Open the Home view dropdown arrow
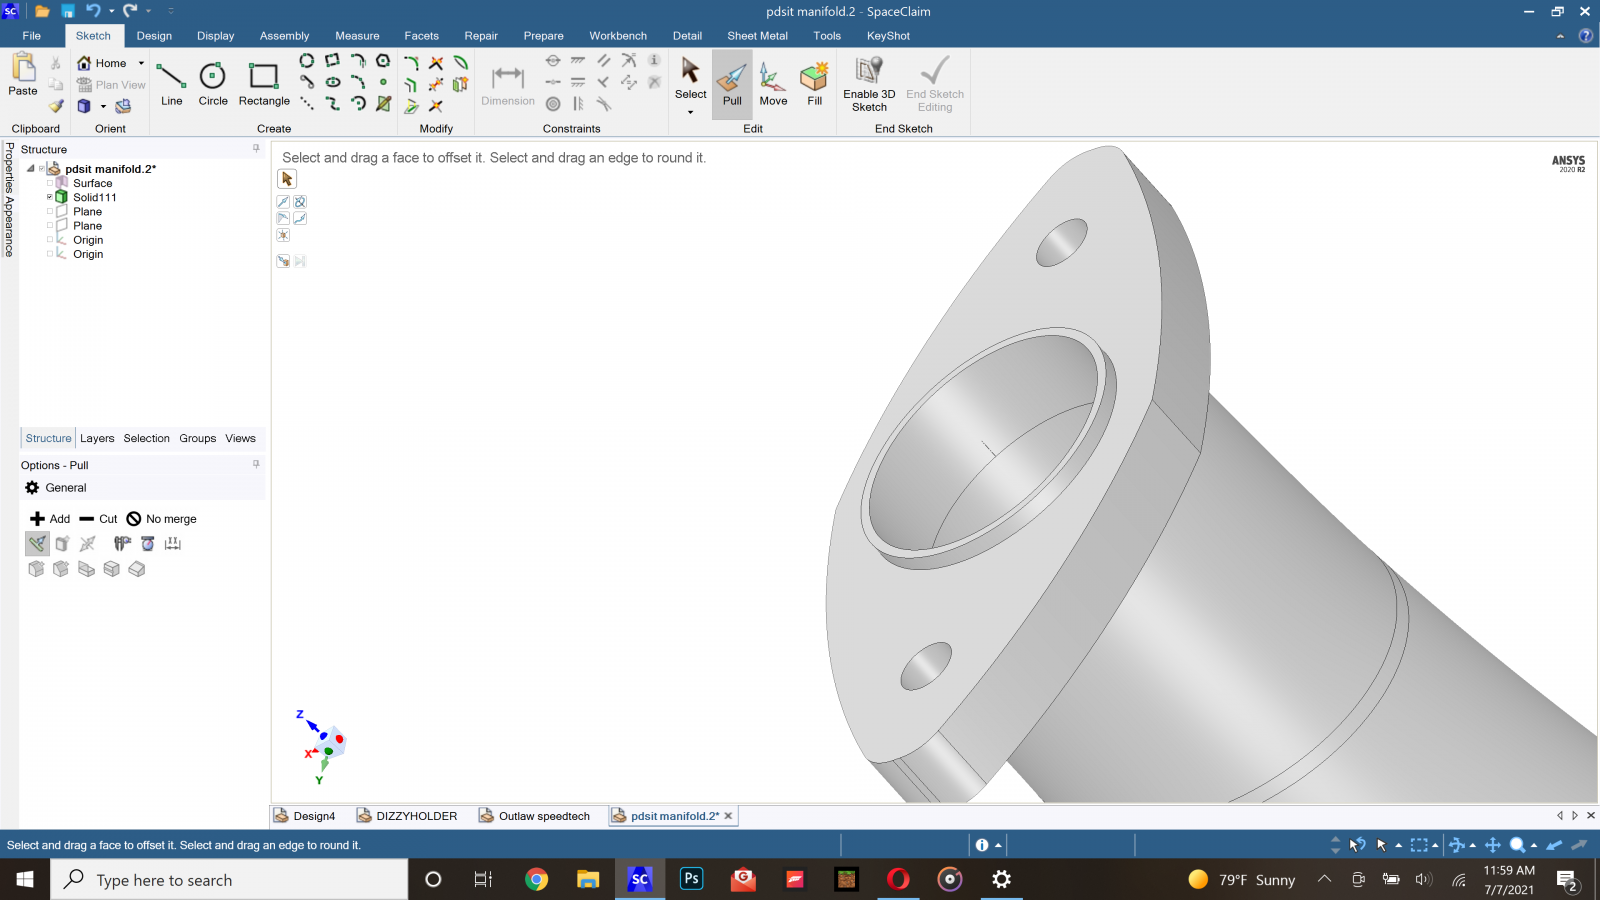This screenshot has width=1600, height=900. coord(141,63)
